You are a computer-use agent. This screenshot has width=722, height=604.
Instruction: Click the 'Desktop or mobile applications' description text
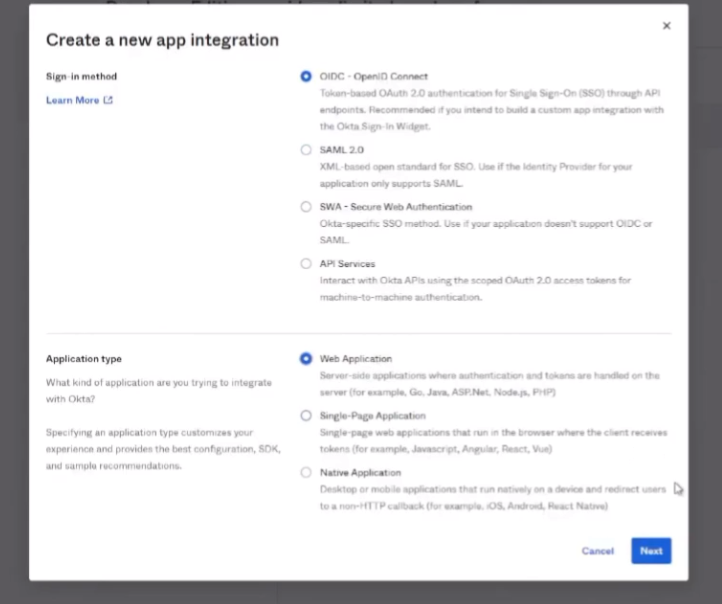pos(493,498)
